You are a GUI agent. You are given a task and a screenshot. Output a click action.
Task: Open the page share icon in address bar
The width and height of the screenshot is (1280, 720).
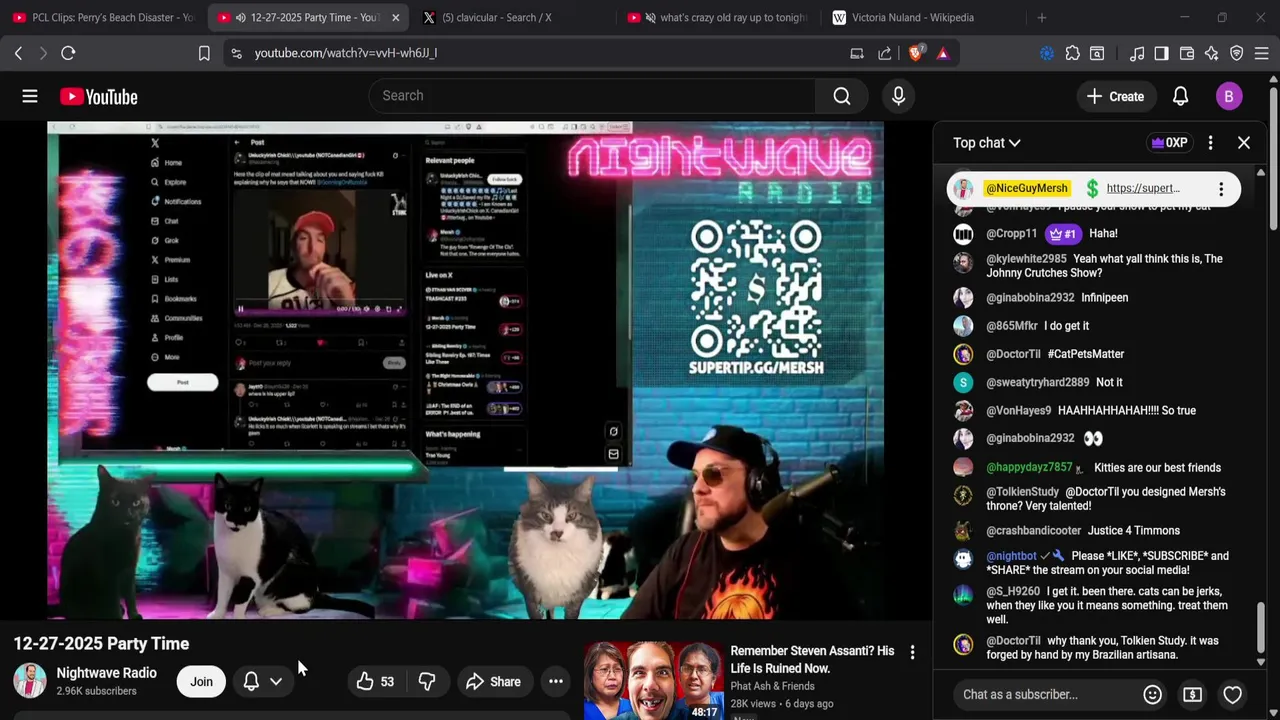point(885,53)
